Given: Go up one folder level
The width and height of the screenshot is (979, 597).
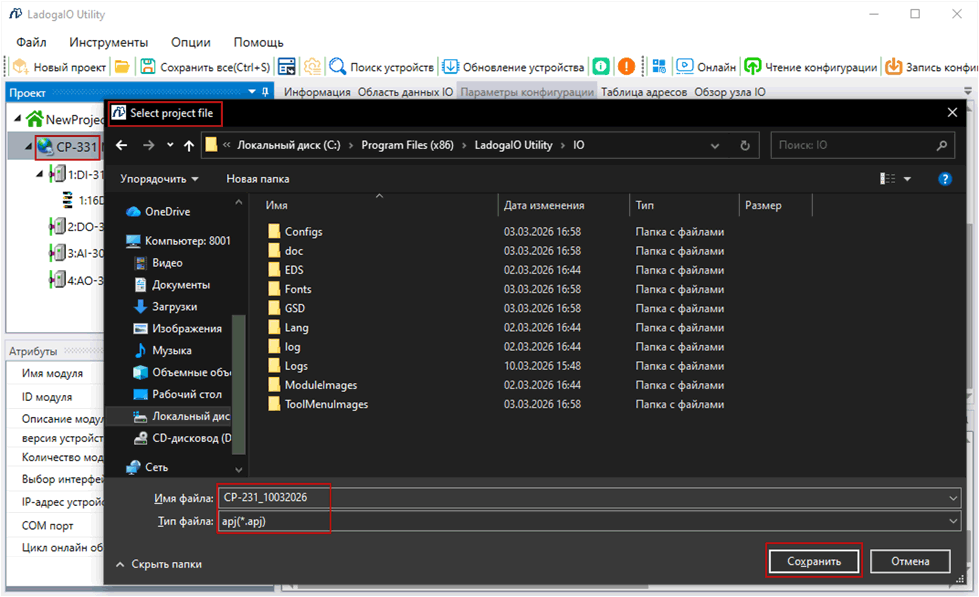Looking at the screenshot, I should [189, 146].
